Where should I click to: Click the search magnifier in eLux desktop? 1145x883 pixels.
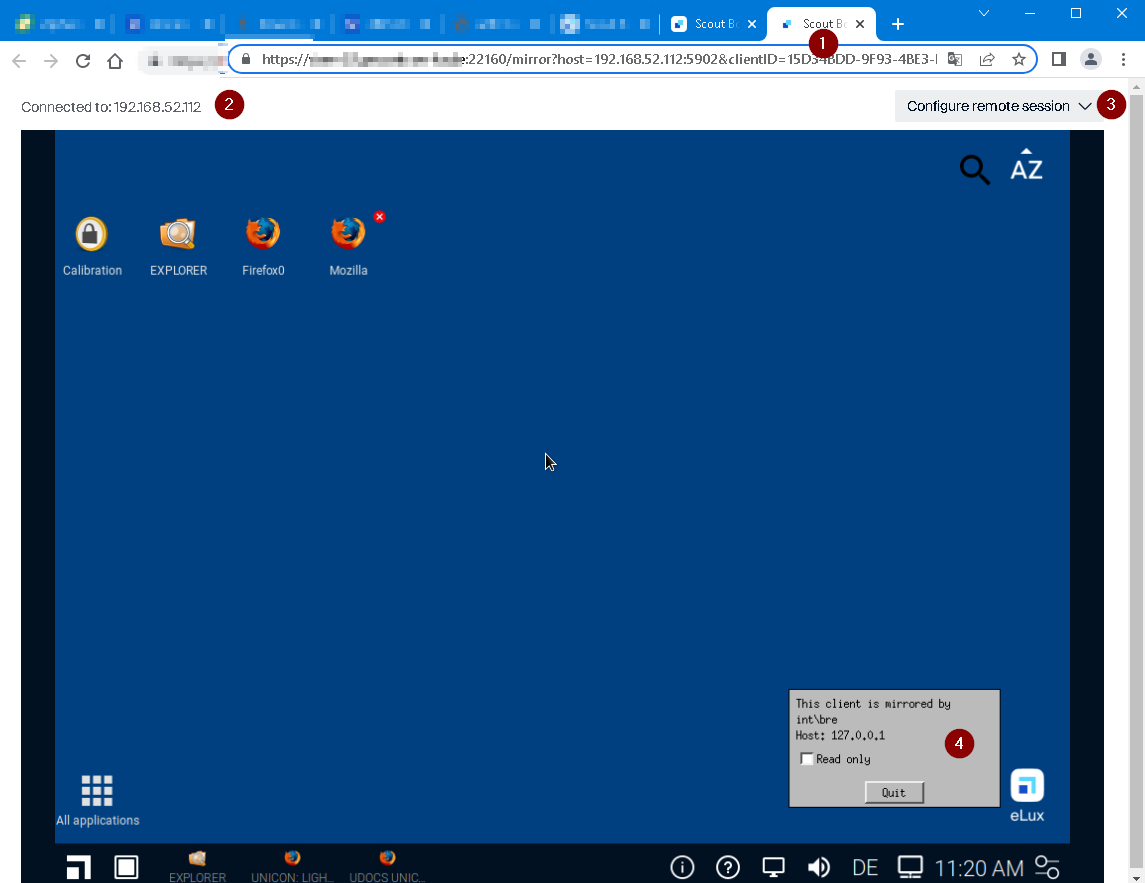(975, 169)
